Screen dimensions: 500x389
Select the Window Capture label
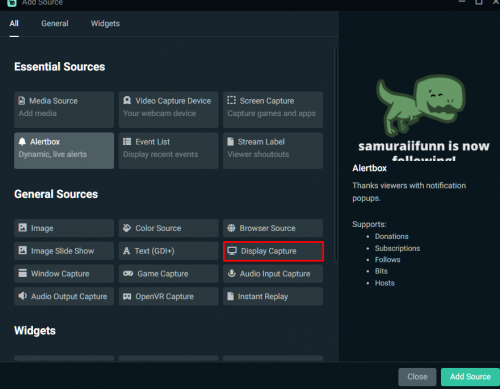(x=60, y=274)
